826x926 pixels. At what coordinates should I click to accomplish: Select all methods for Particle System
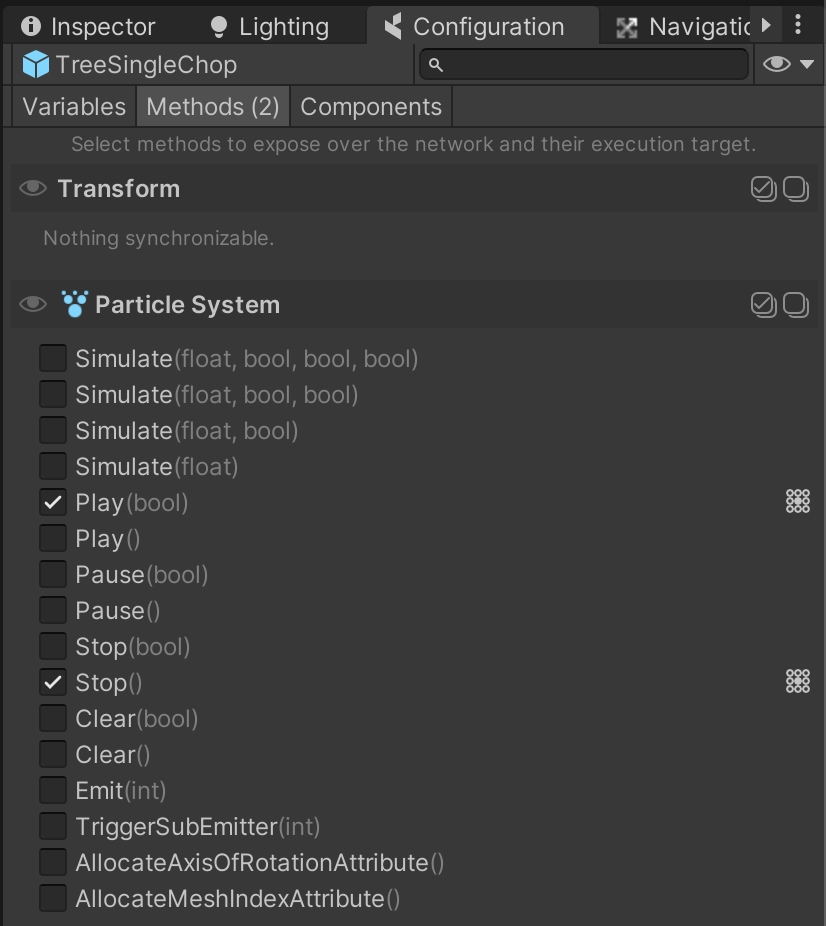click(763, 304)
